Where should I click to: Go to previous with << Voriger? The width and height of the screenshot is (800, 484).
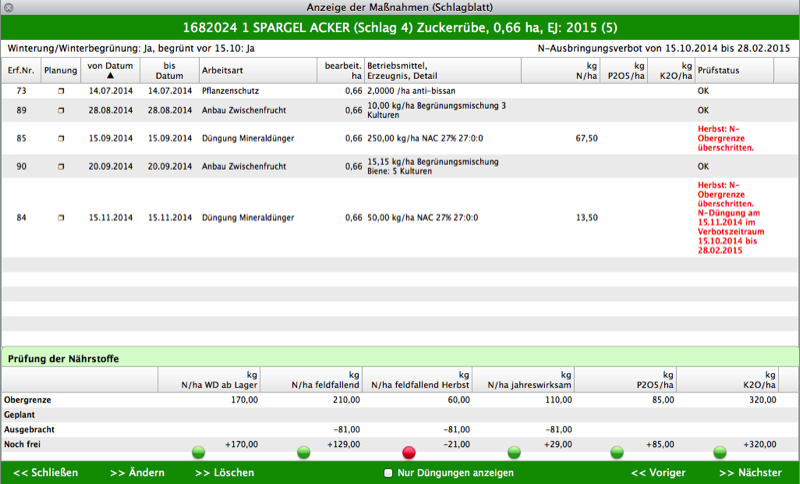tap(658, 473)
